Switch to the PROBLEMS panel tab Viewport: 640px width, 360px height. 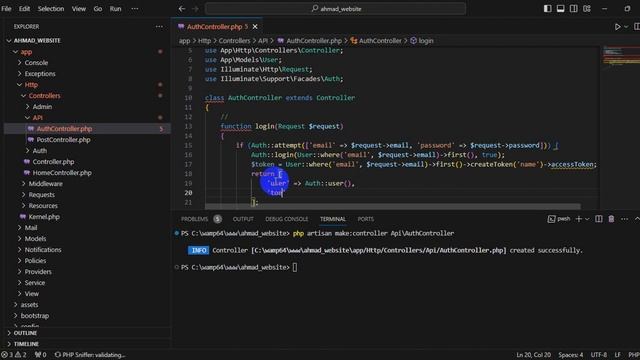[195, 219]
